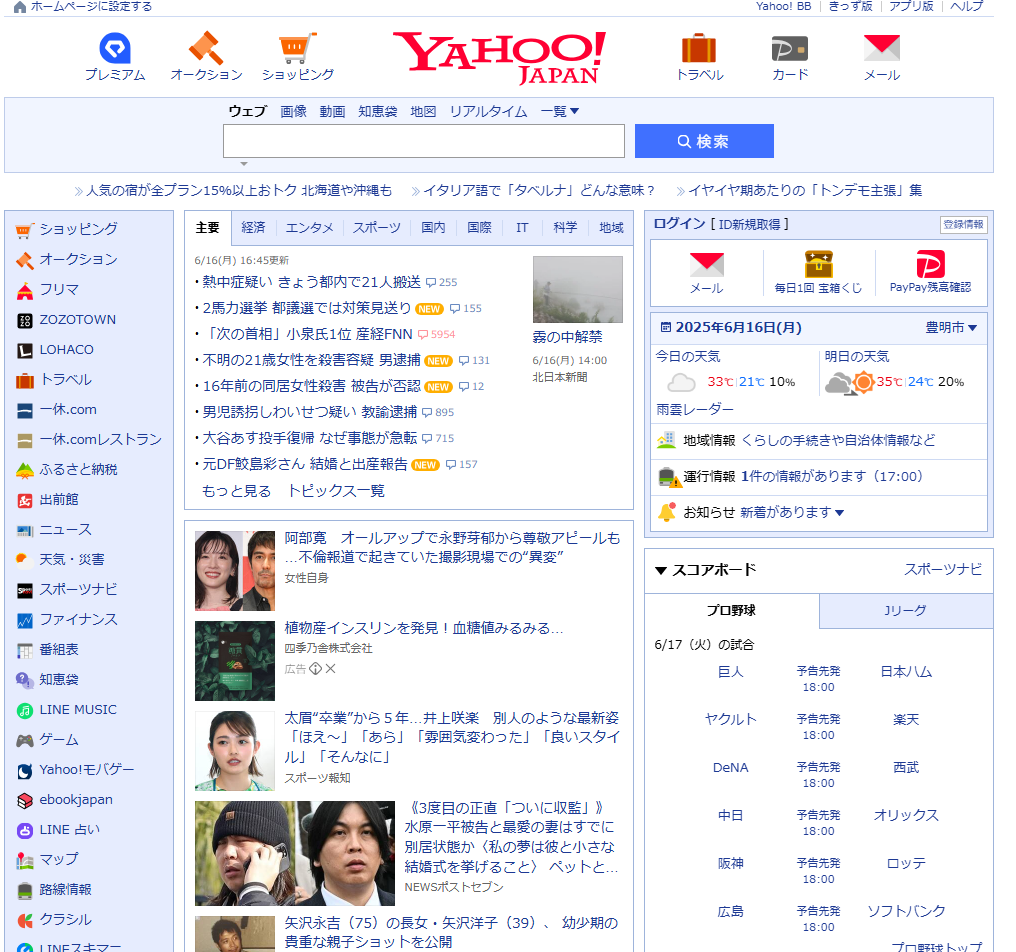Viewport: 1016px width, 952px height.
Task: Open the ヘルプ link at top right
Action: point(967,6)
